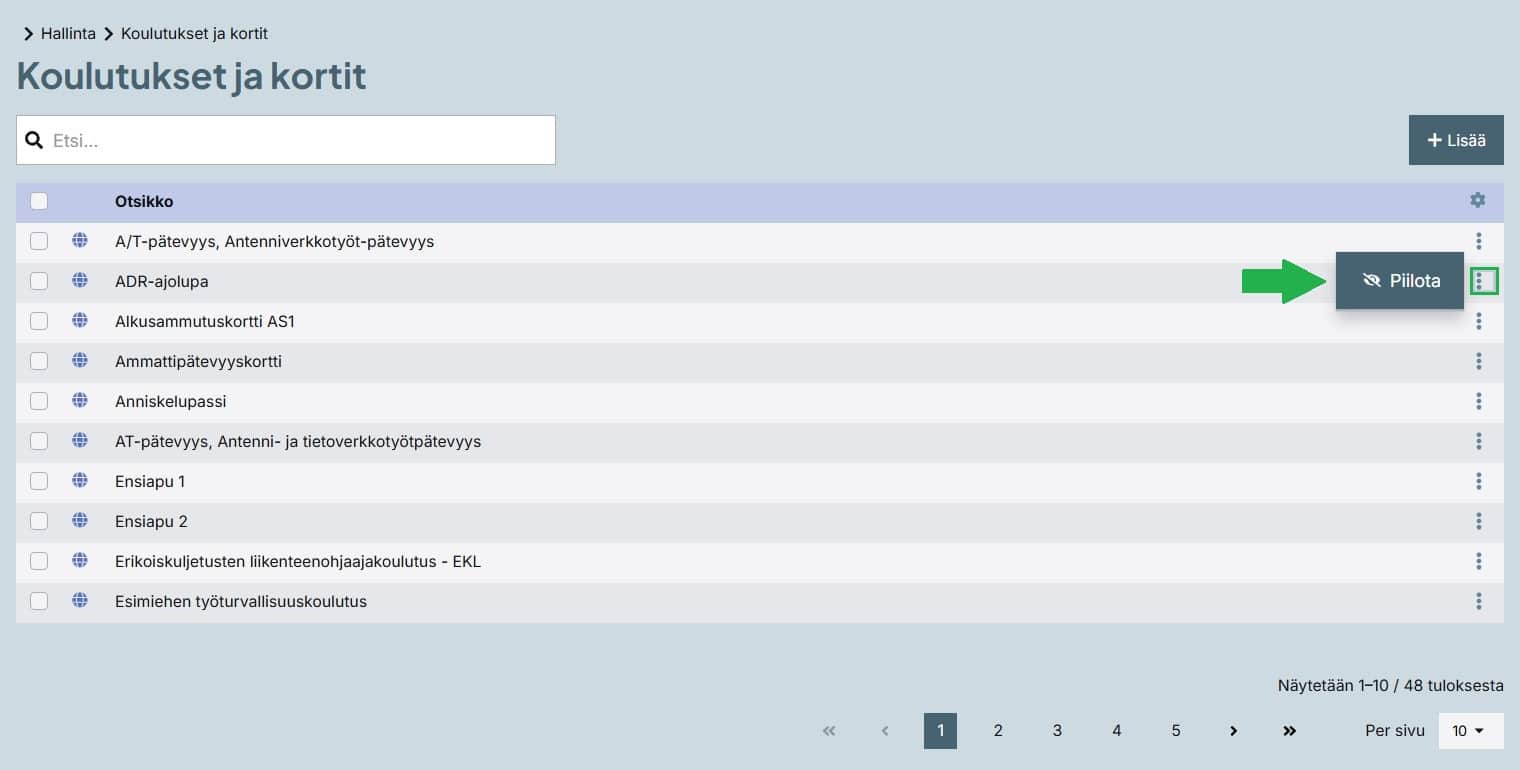The width and height of the screenshot is (1520, 770).
Task: Jump to last page double arrow
Action: tap(1290, 731)
